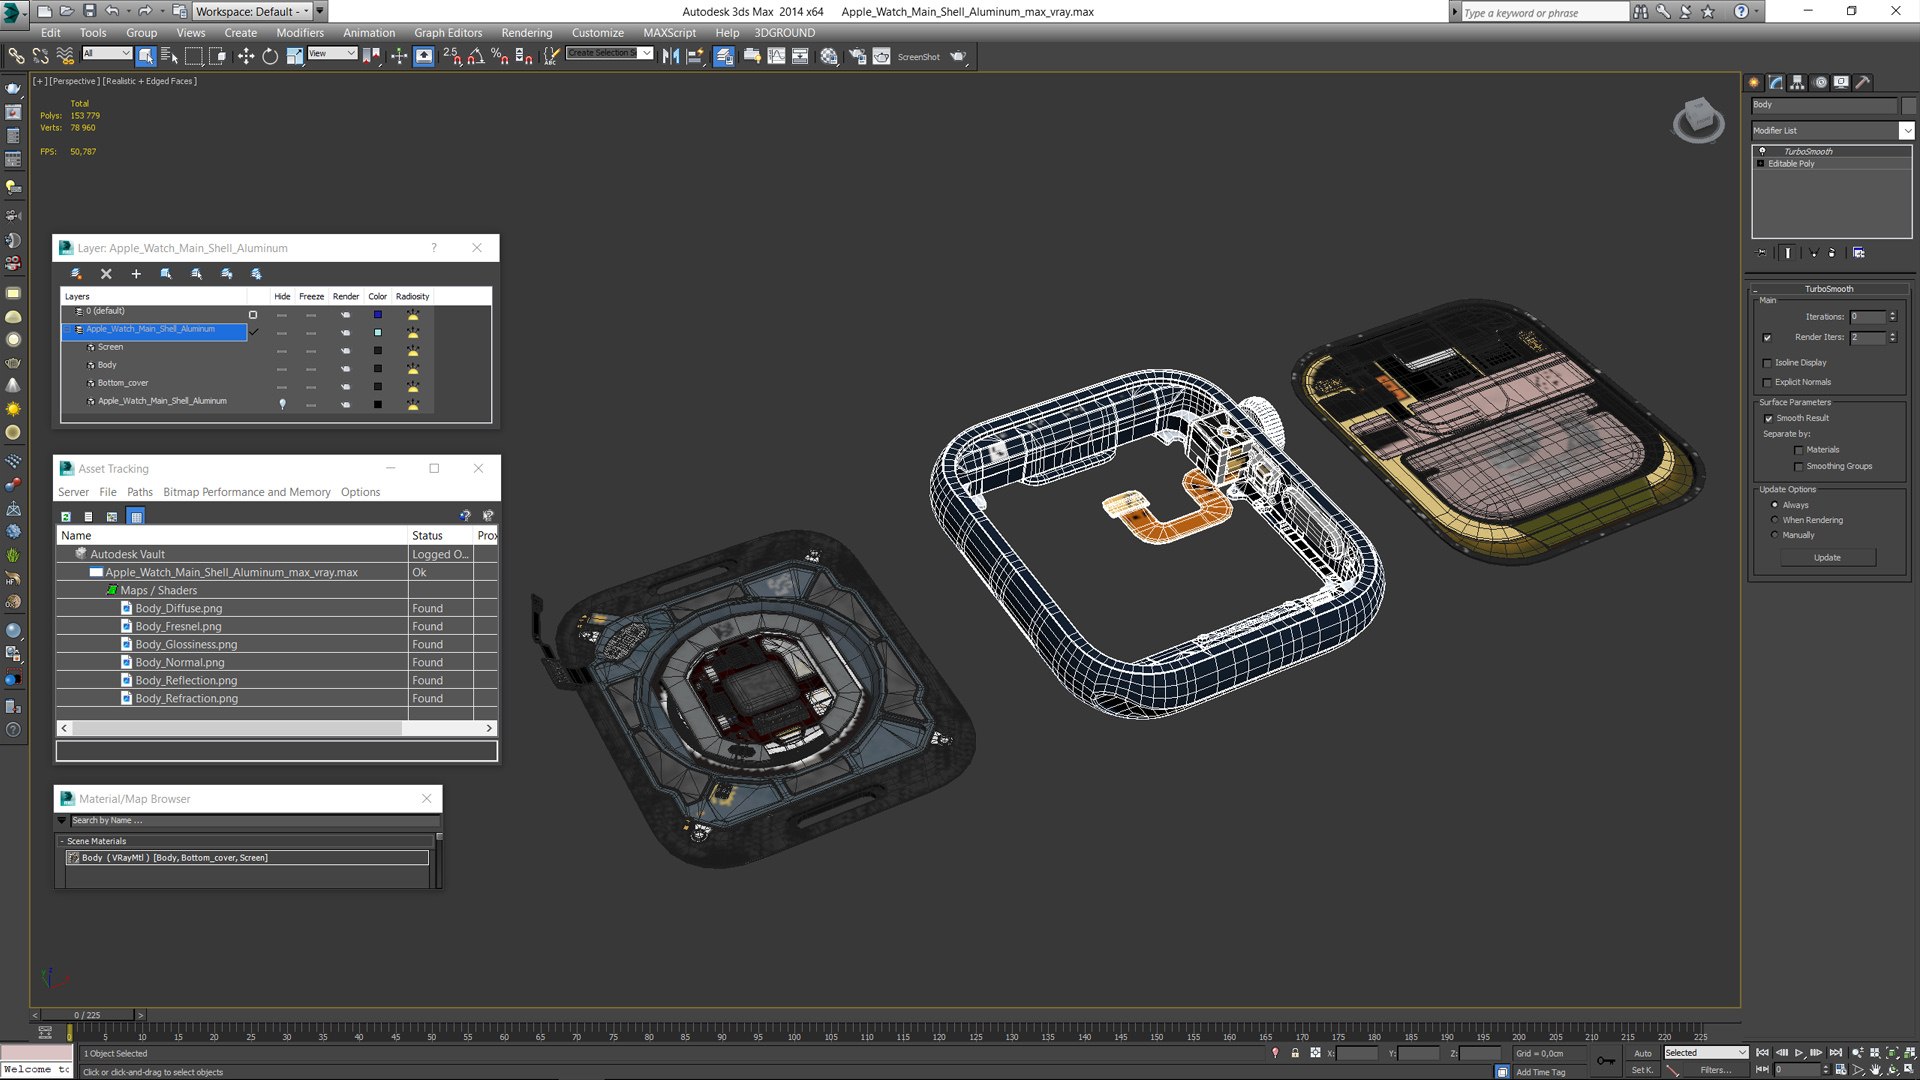Viewport: 1920px width, 1080px height.
Task: Enable the Explicit Normals checkbox
Action: coord(1767,383)
